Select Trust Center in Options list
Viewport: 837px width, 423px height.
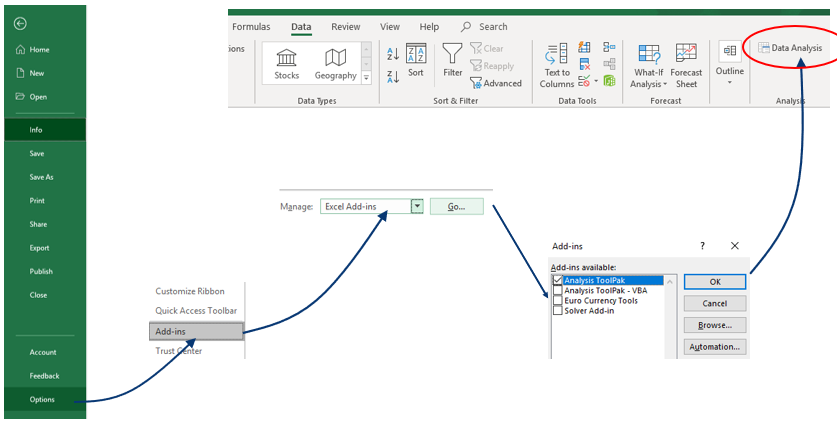pyautogui.click(x=179, y=351)
